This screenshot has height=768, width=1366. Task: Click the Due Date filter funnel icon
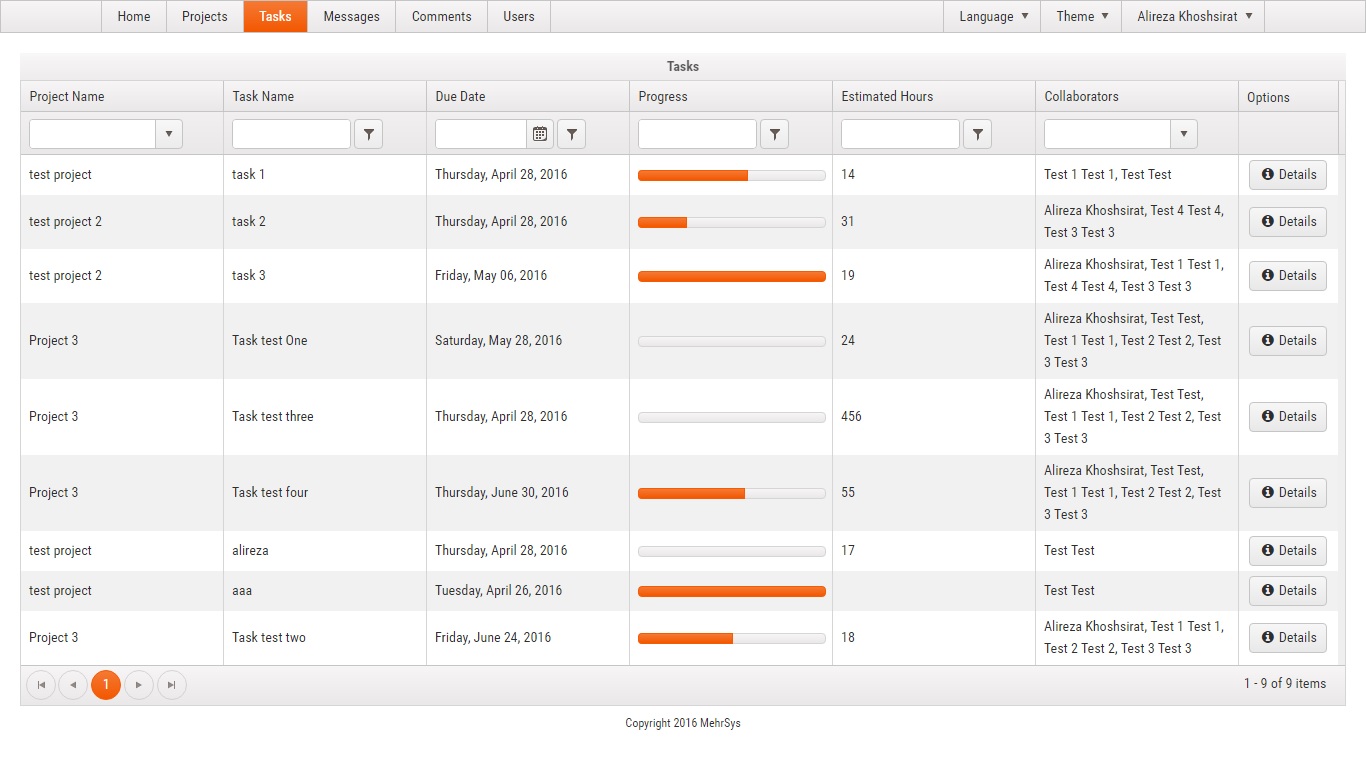pyautogui.click(x=571, y=134)
